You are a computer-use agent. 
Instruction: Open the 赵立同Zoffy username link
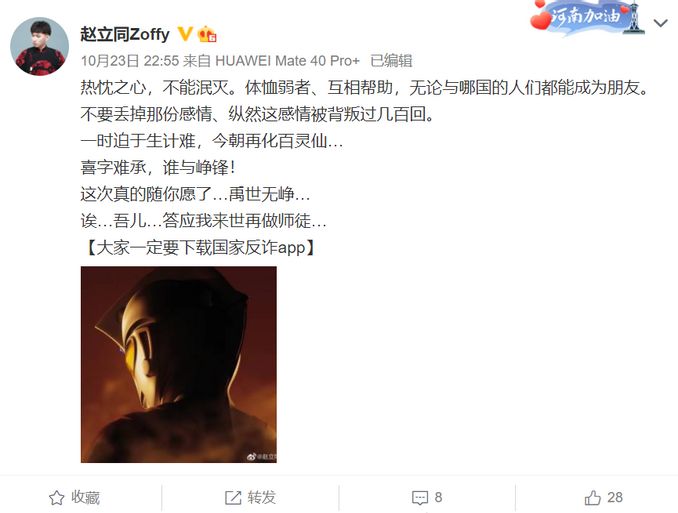click(x=125, y=34)
